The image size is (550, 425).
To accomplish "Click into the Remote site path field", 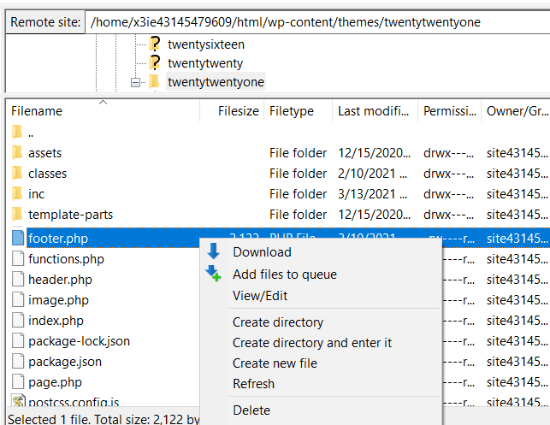I will 317,22.
